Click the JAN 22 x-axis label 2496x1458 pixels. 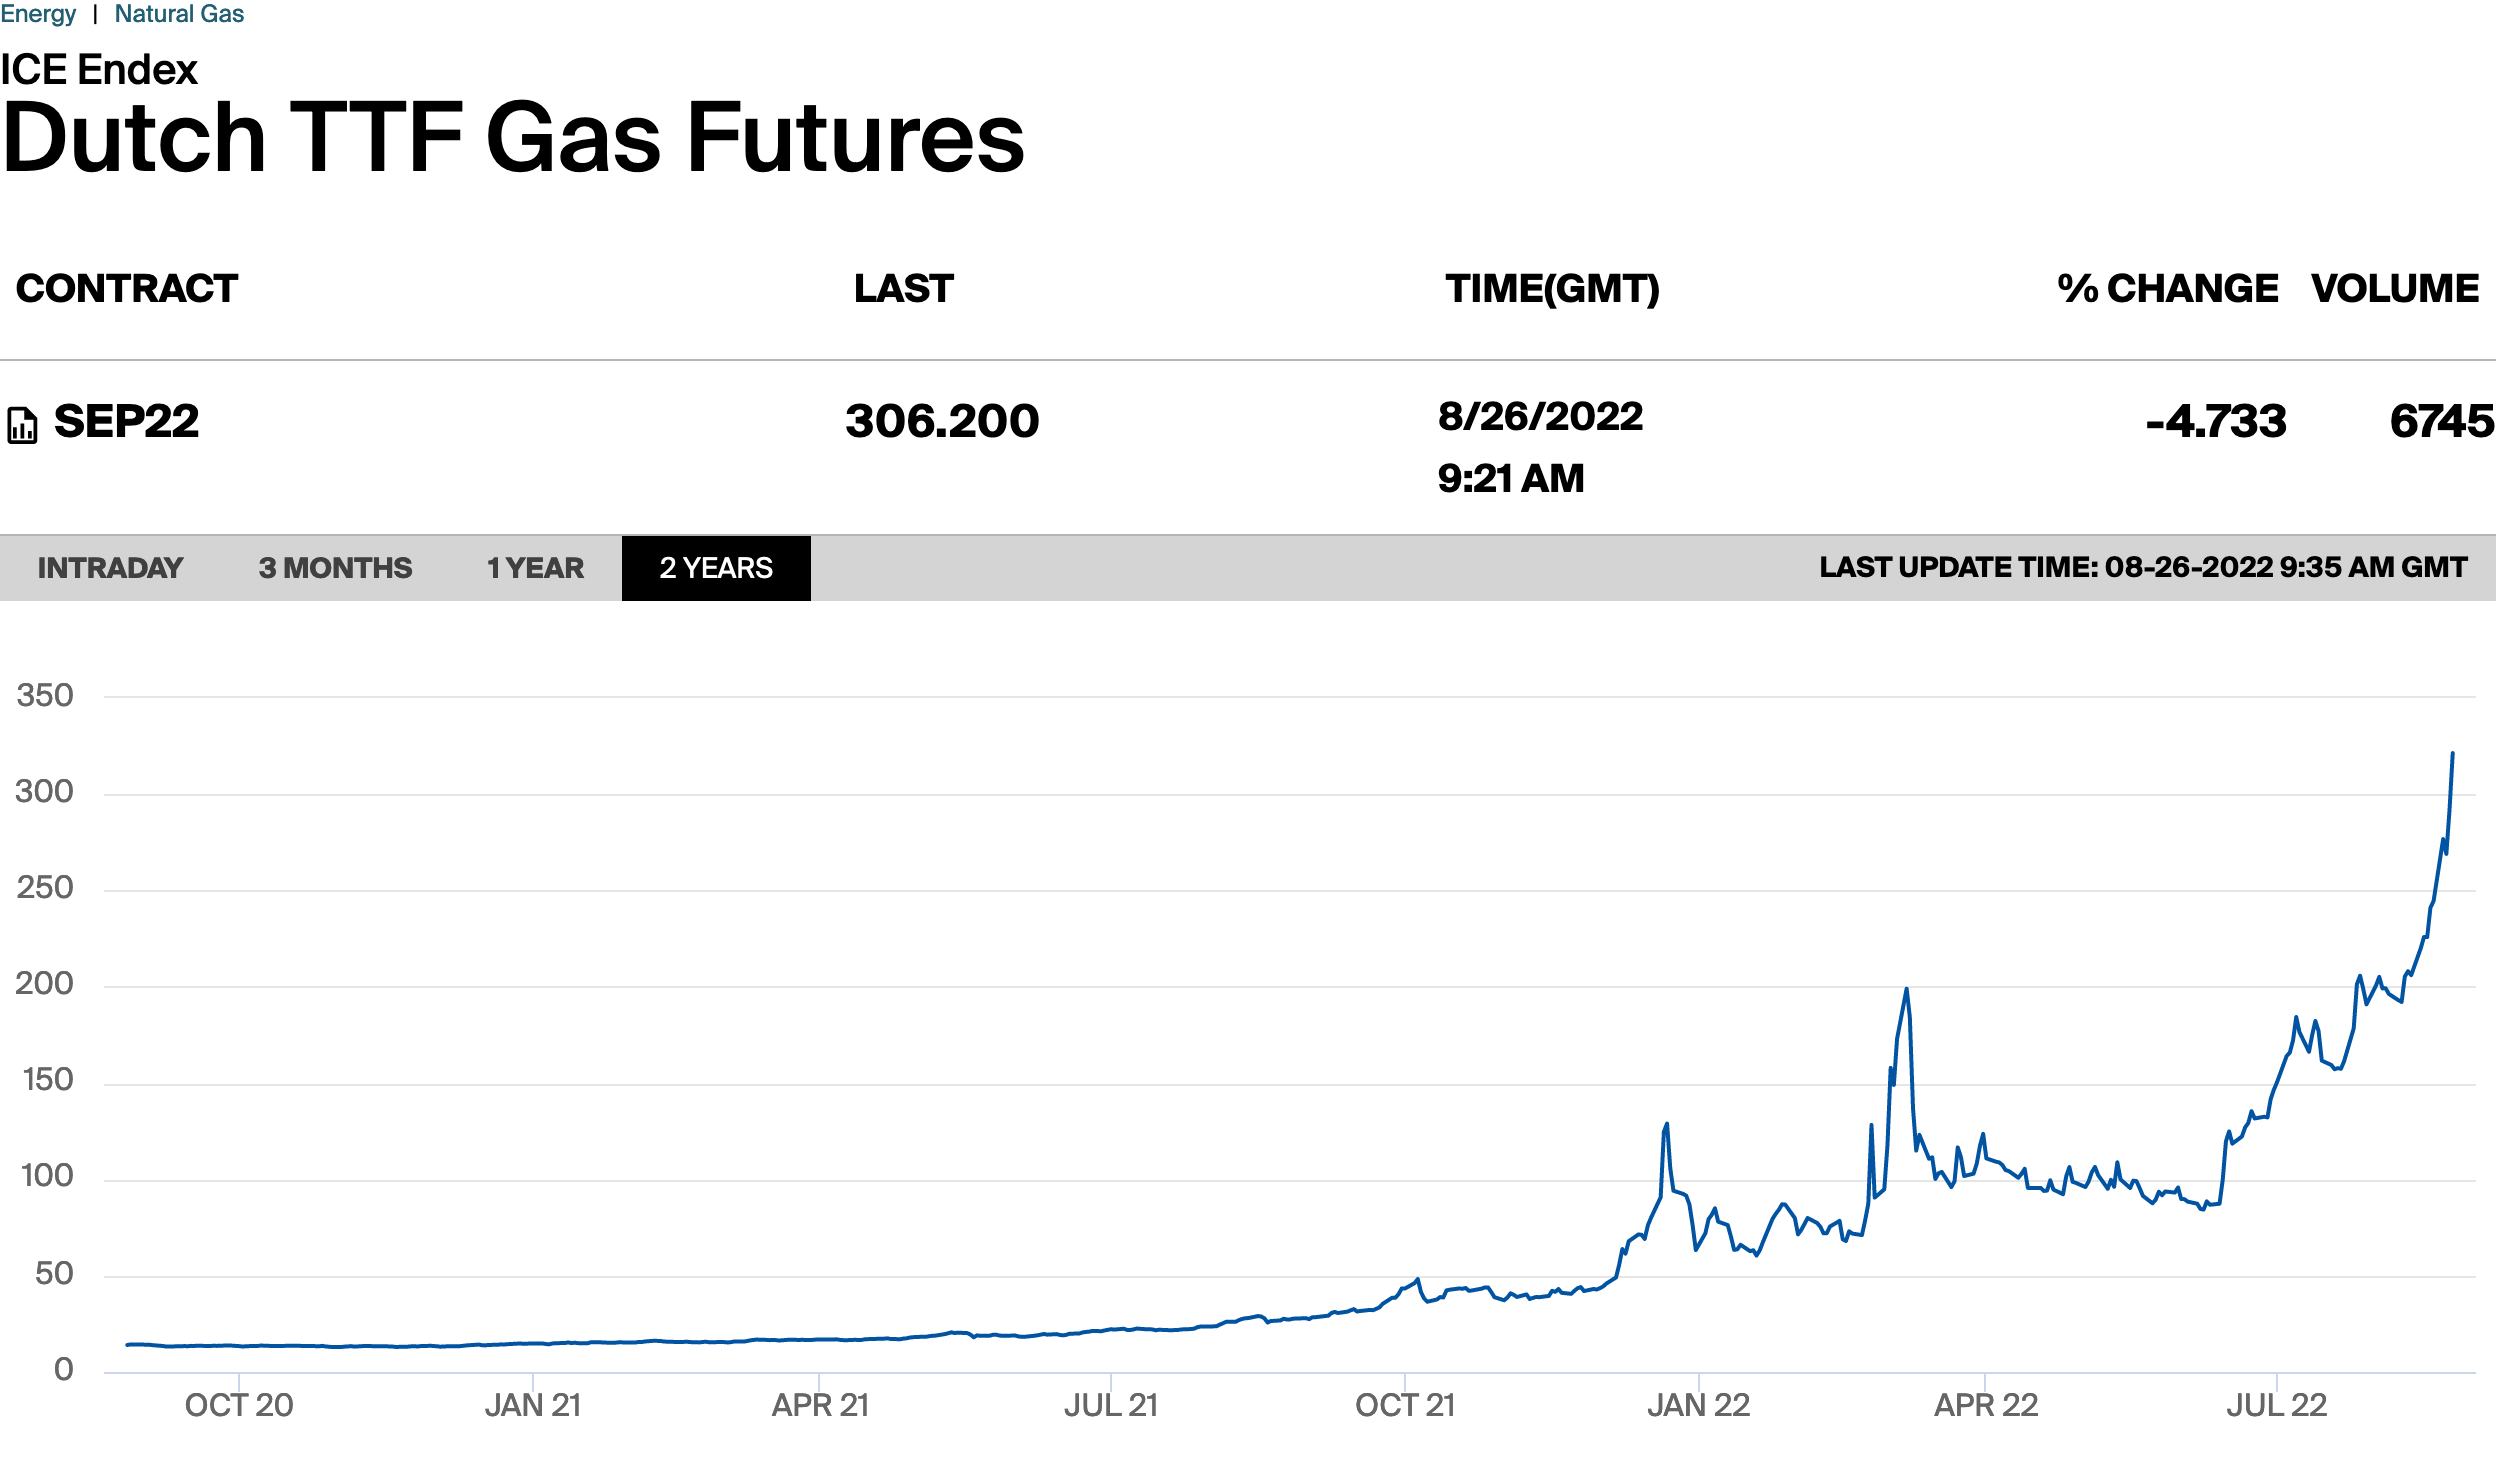pos(1698,1405)
